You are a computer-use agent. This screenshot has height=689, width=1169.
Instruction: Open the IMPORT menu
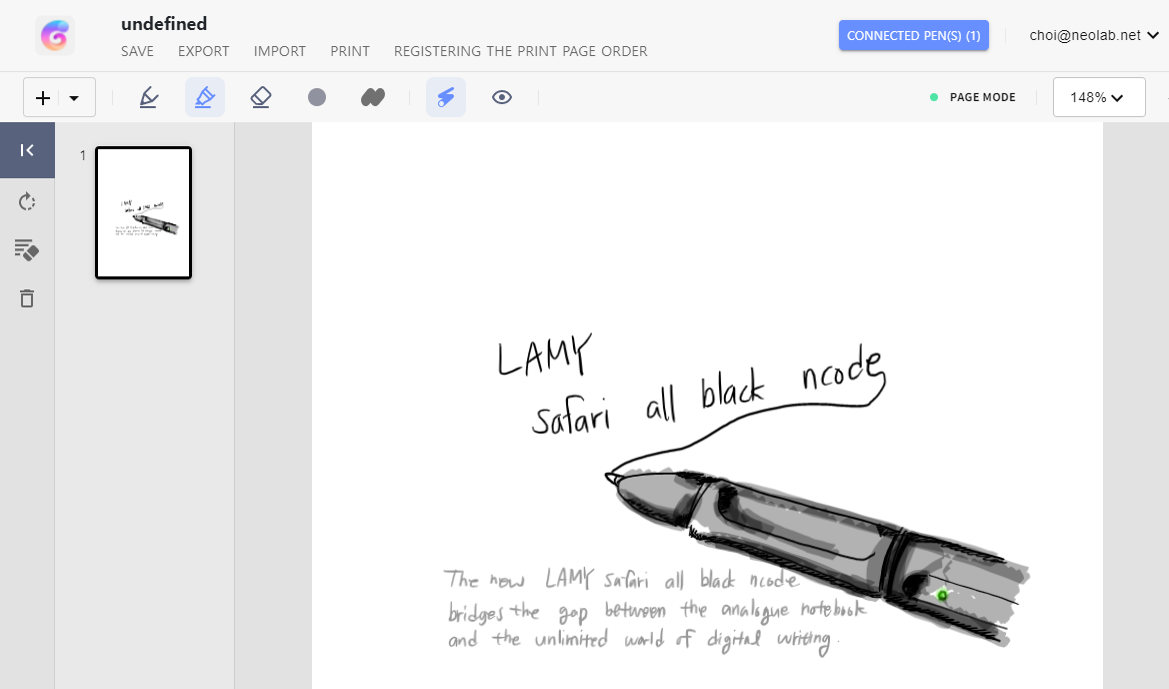point(280,51)
